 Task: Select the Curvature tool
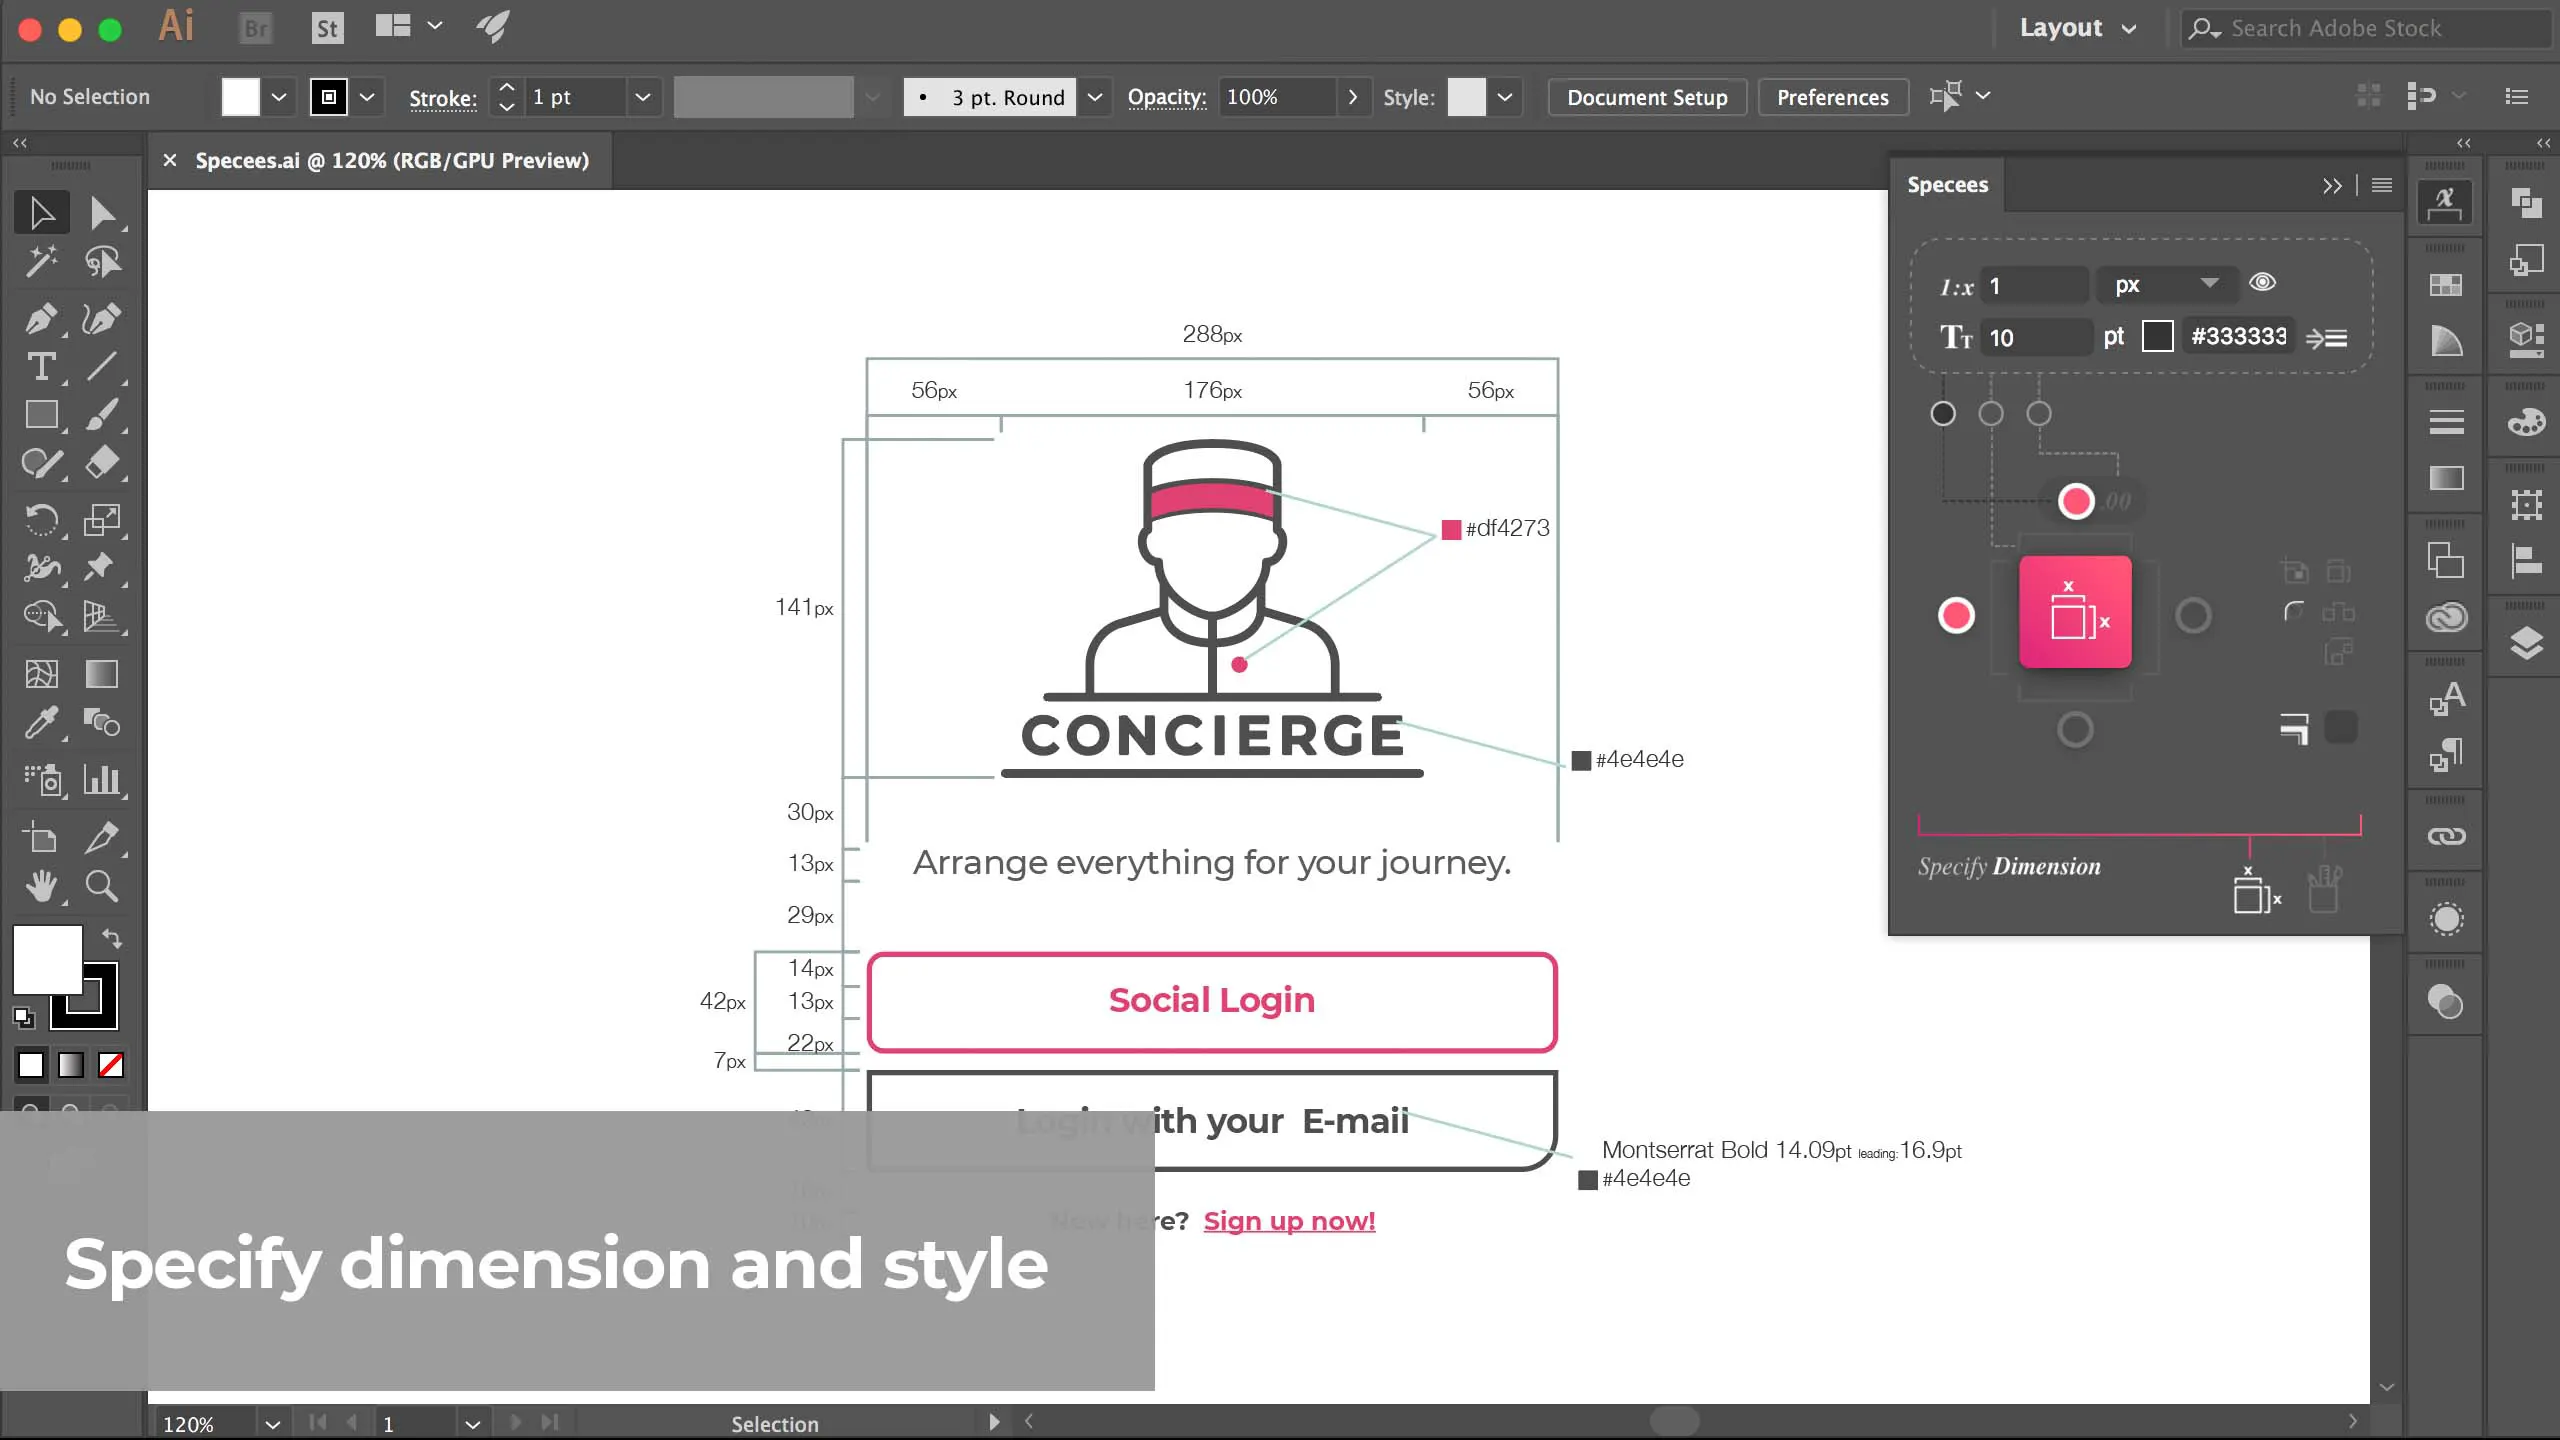tap(102, 318)
